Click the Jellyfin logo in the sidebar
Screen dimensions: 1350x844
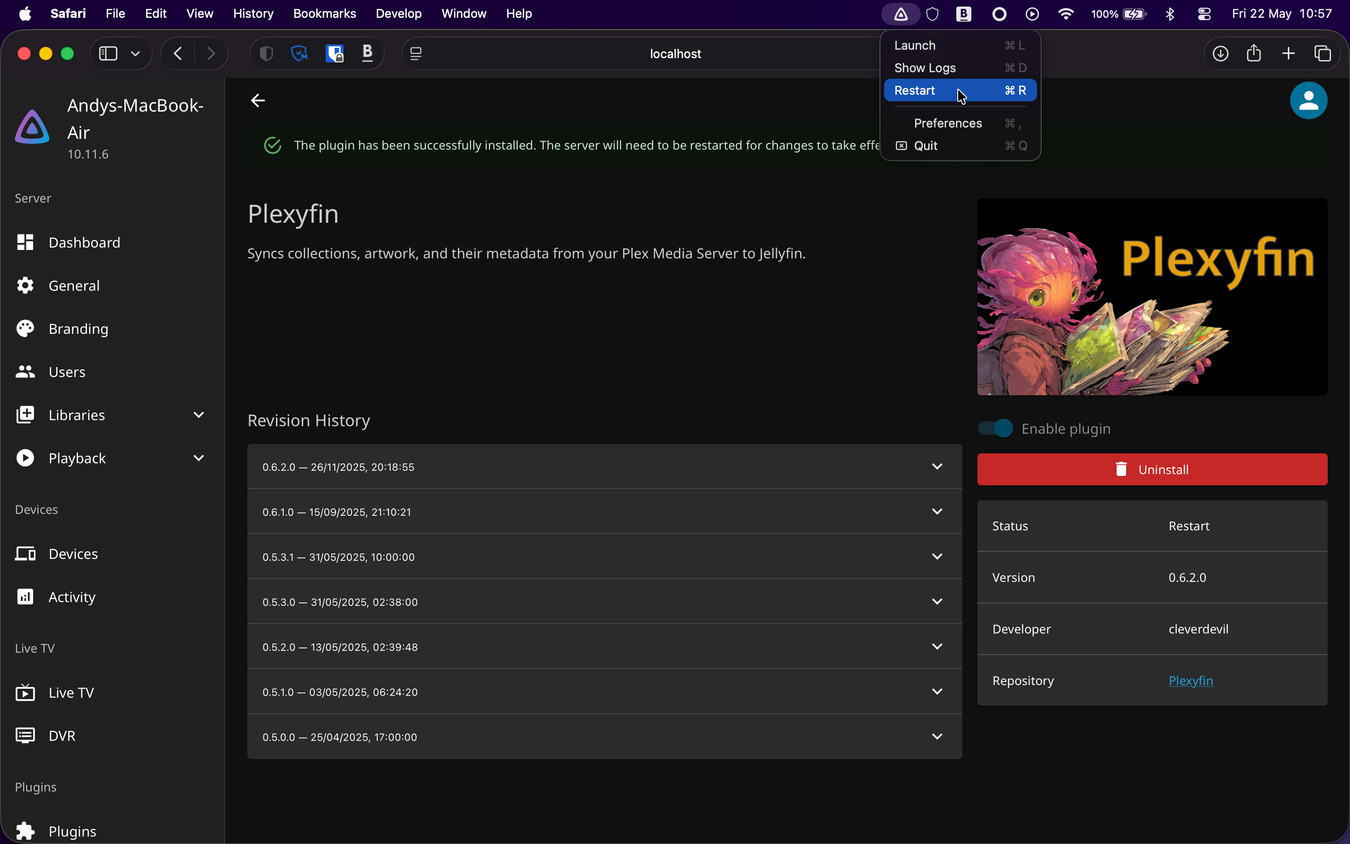tap(33, 128)
